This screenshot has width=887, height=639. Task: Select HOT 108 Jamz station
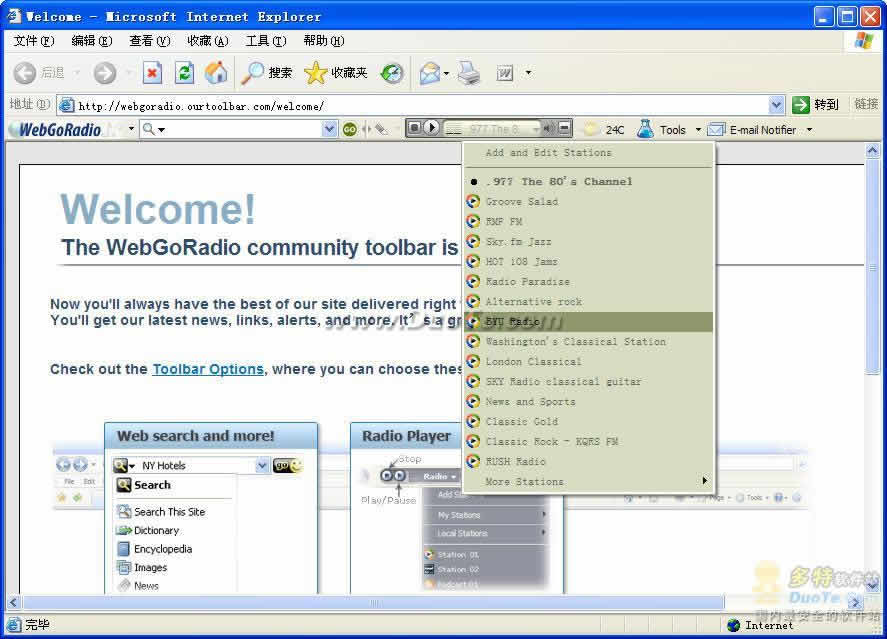point(588,262)
